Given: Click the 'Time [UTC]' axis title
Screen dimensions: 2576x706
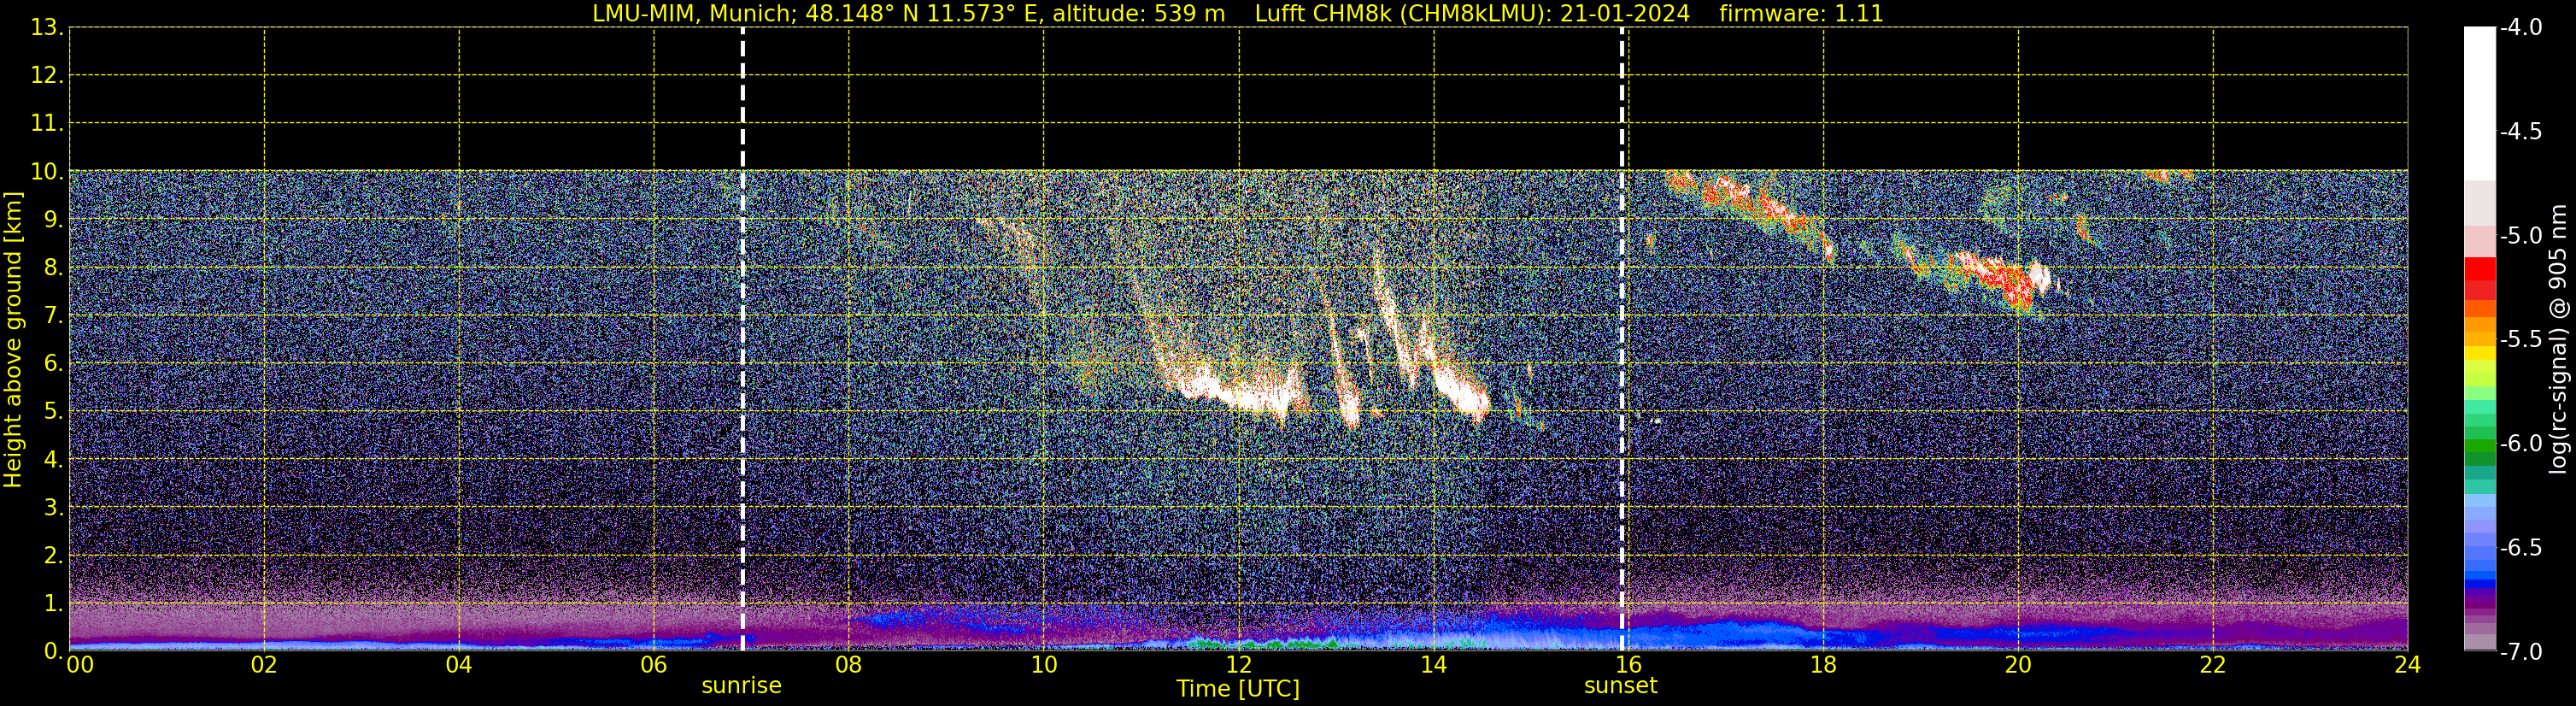Looking at the screenshot, I should [1238, 689].
